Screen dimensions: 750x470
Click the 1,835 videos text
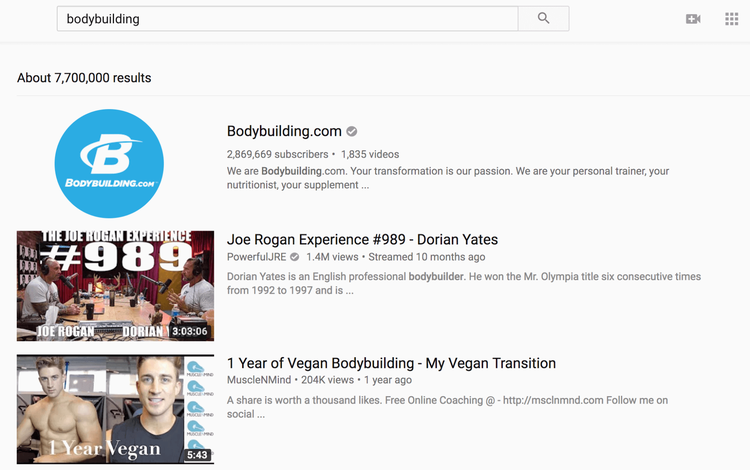(370, 154)
